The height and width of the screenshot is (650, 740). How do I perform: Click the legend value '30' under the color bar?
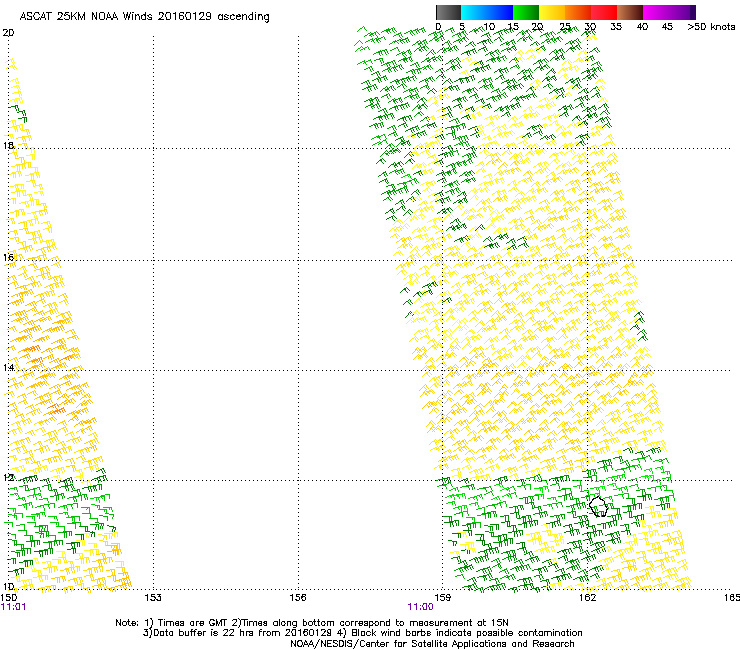click(x=590, y=27)
